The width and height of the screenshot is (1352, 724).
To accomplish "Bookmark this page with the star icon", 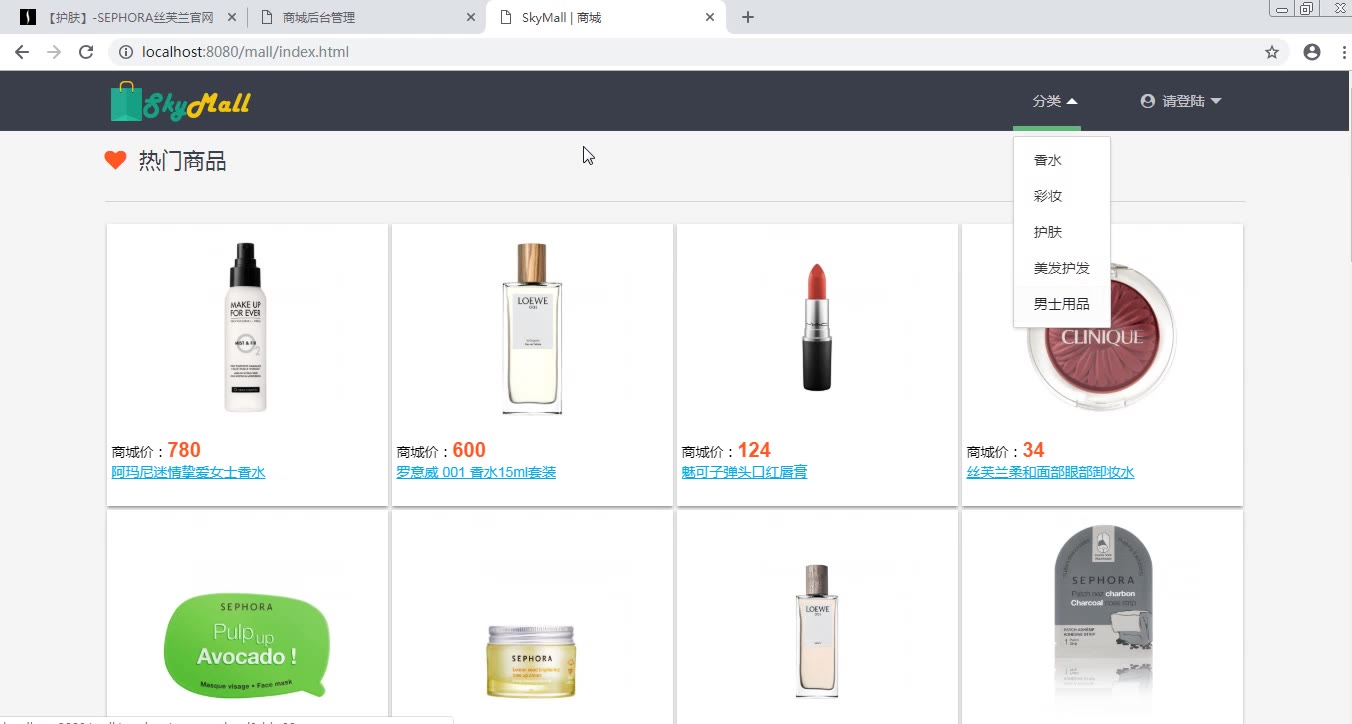I will (x=1272, y=52).
